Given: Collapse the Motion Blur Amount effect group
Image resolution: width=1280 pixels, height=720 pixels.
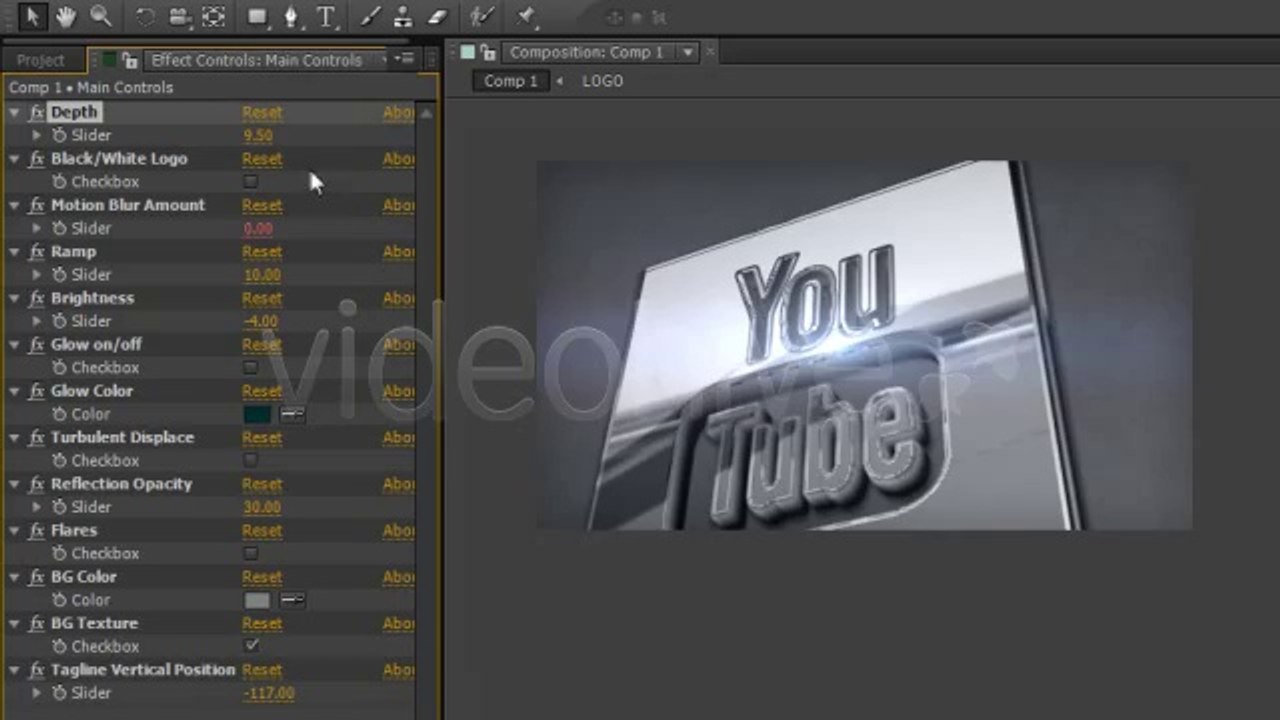Looking at the screenshot, I should [x=14, y=205].
